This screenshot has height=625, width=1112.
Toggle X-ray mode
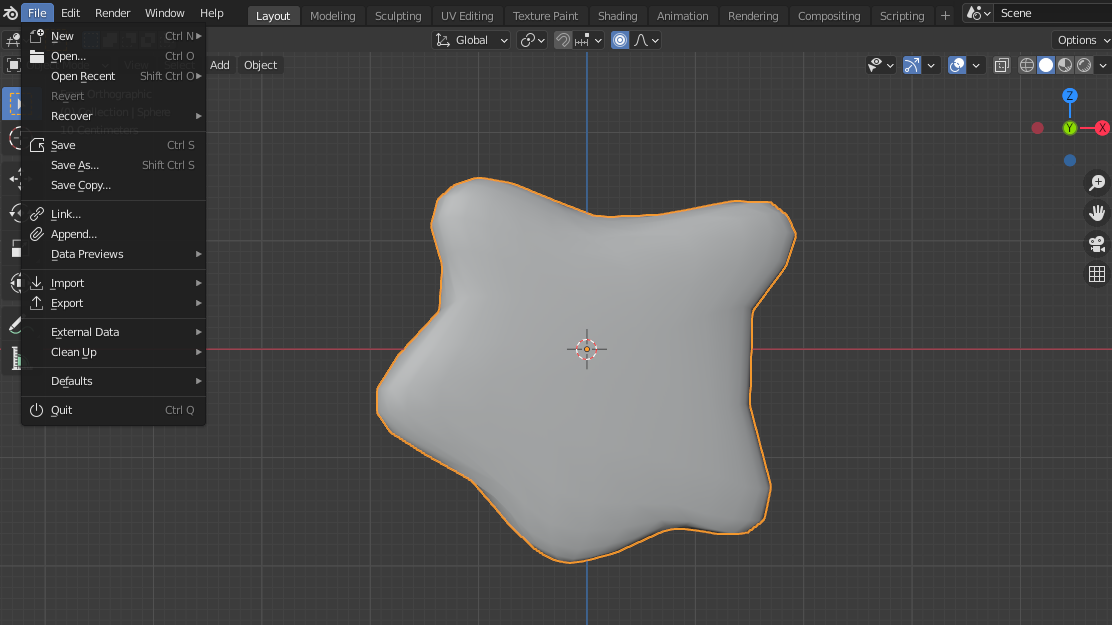click(x=1001, y=65)
